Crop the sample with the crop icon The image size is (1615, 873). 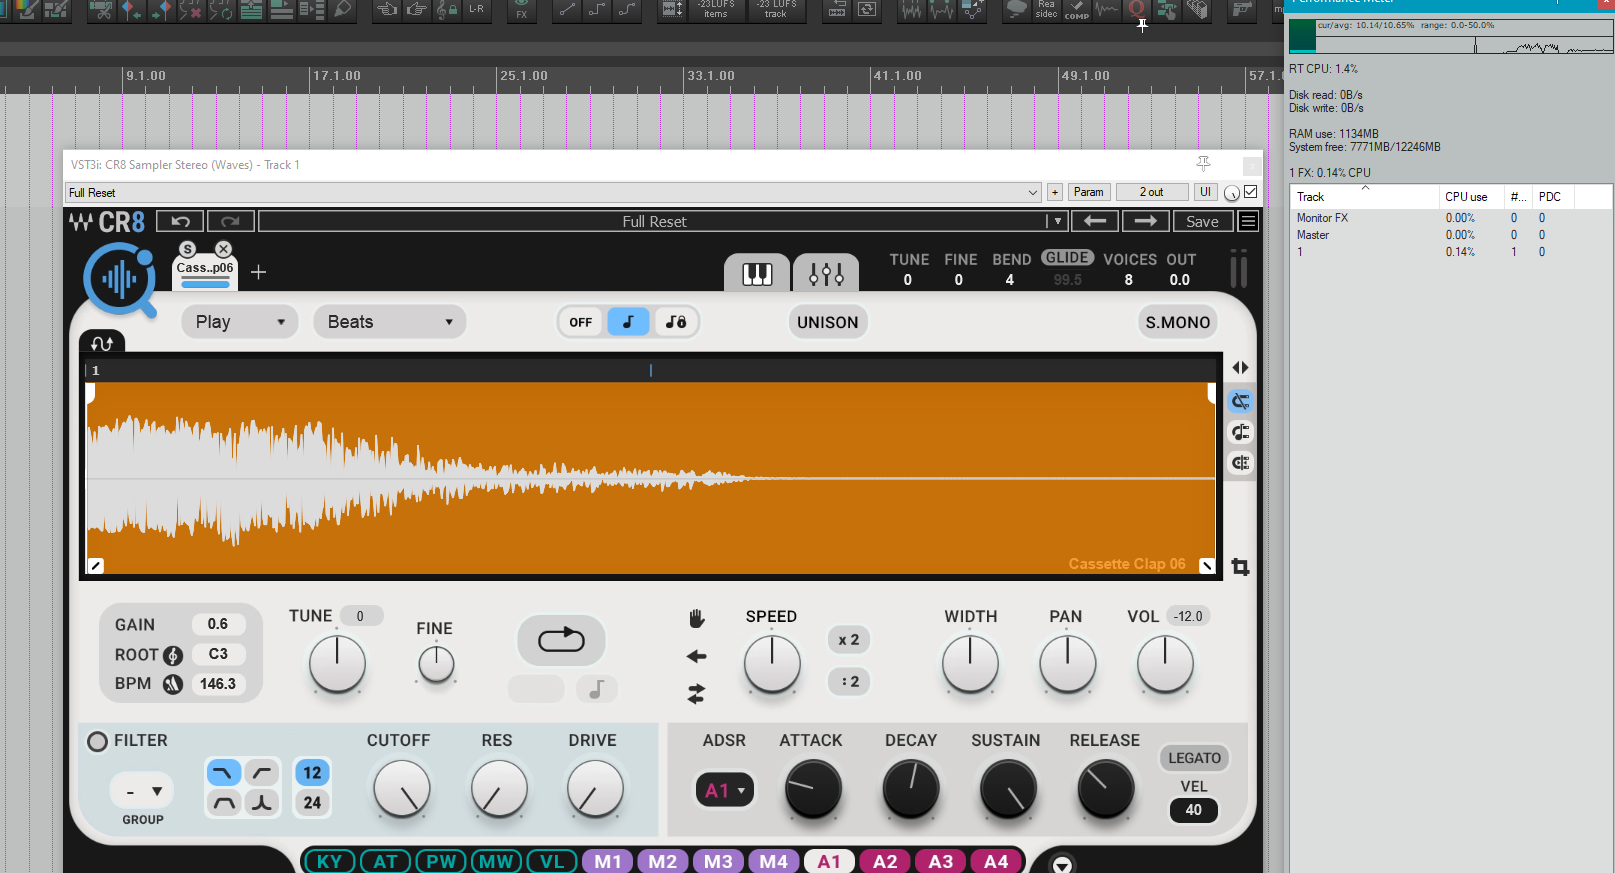1241,567
